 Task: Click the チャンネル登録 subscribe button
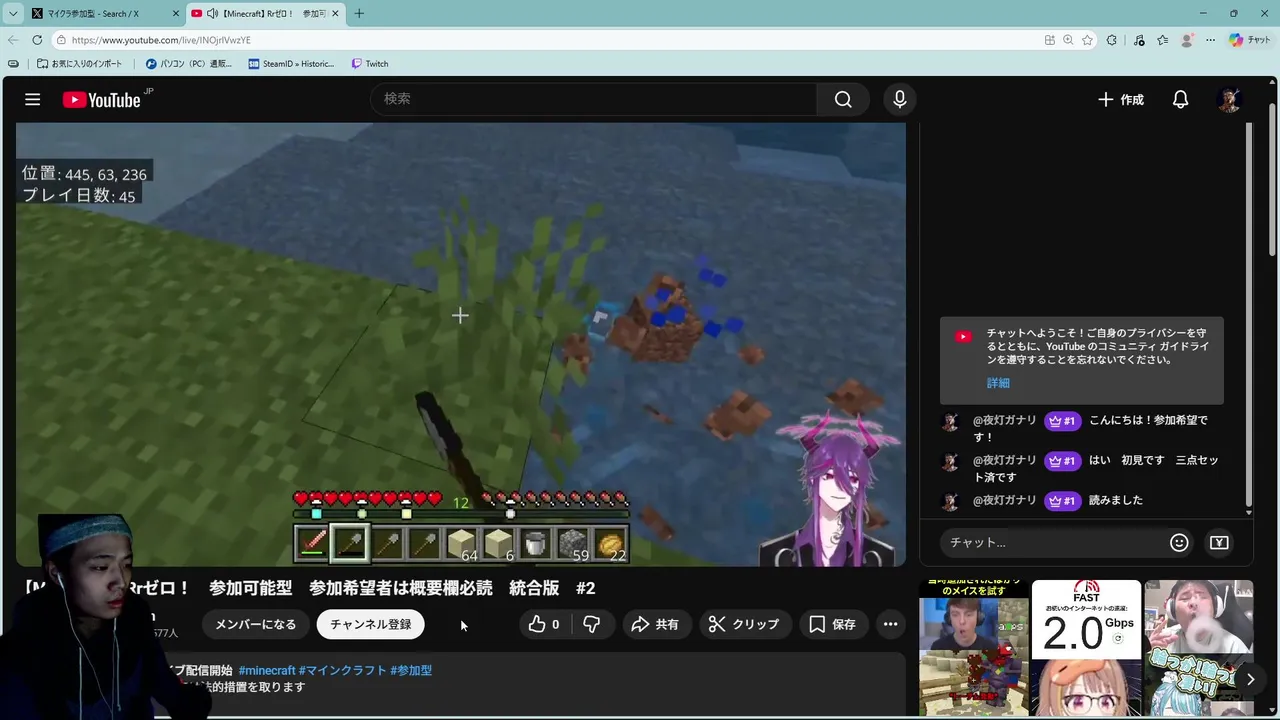[371, 624]
